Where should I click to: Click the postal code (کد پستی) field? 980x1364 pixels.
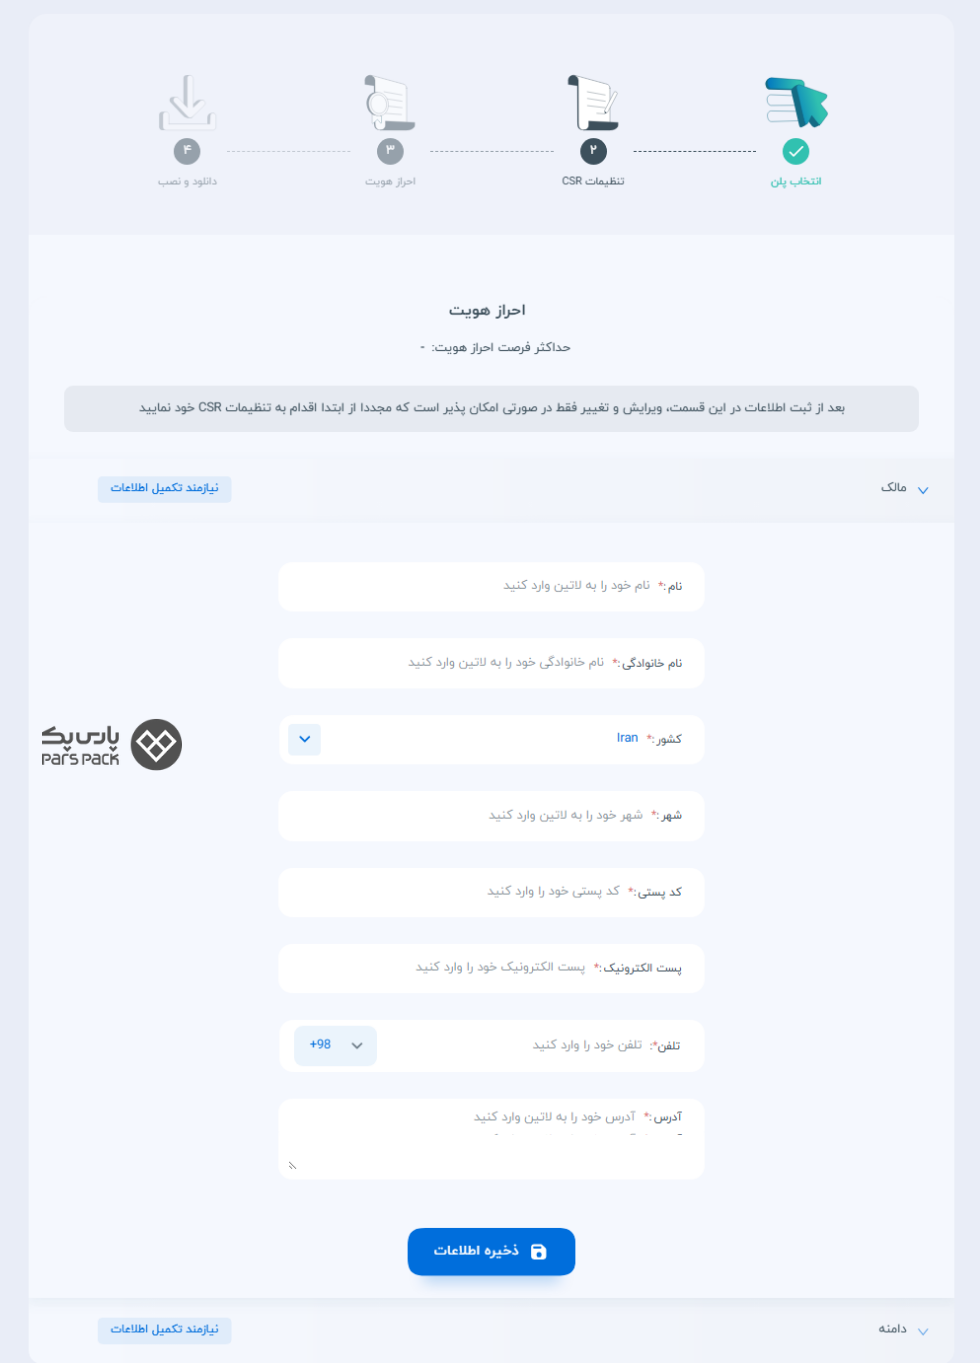(491, 892)
